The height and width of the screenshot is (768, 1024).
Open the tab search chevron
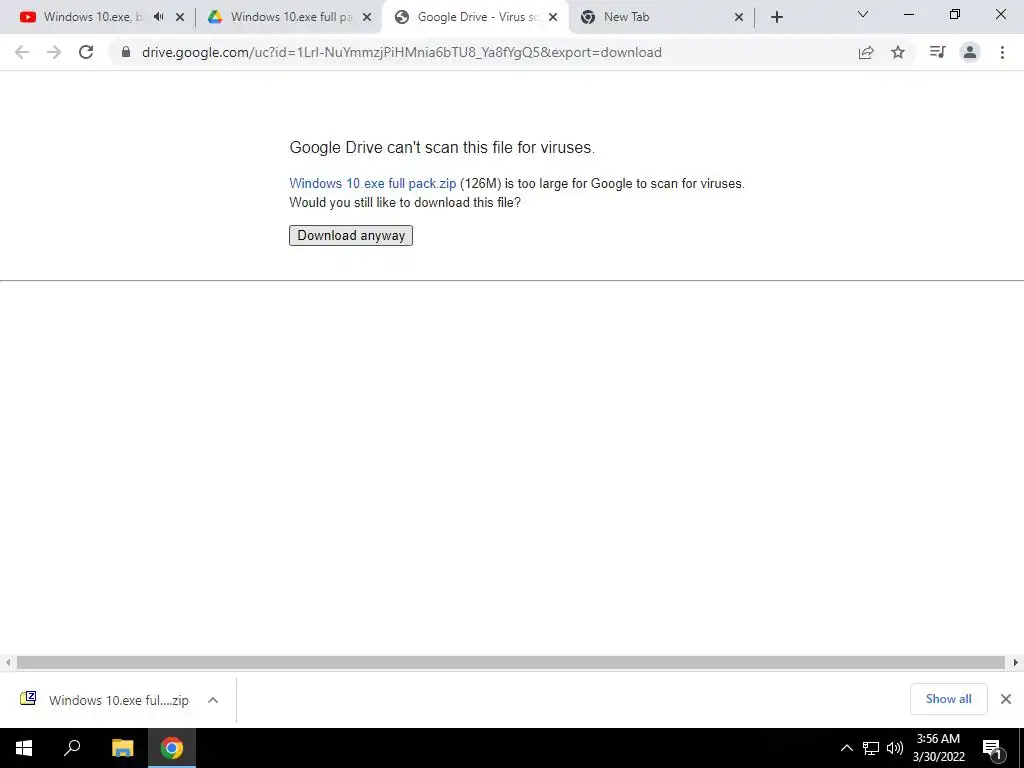pos(863,14)
